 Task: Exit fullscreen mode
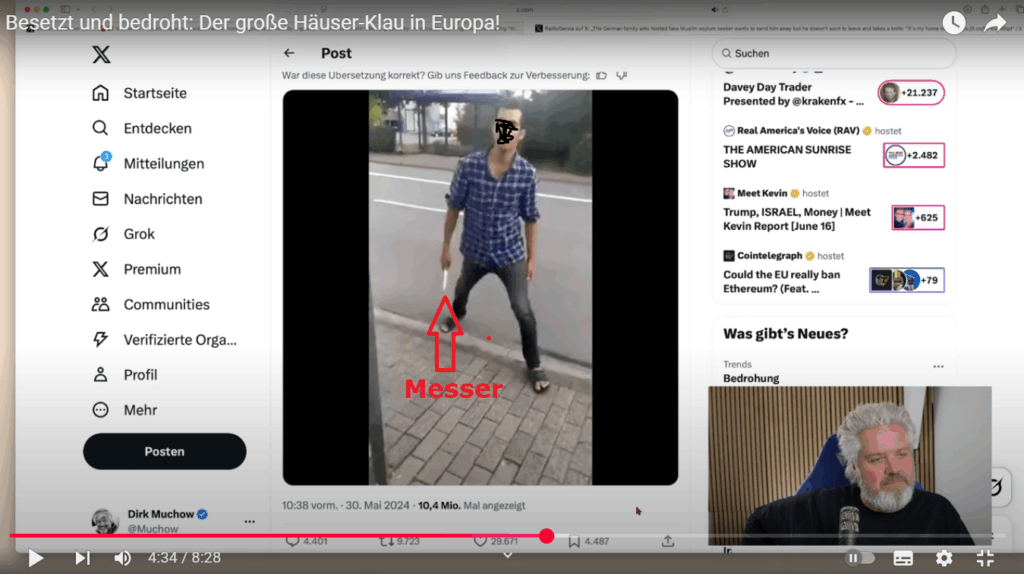(985, 558)
